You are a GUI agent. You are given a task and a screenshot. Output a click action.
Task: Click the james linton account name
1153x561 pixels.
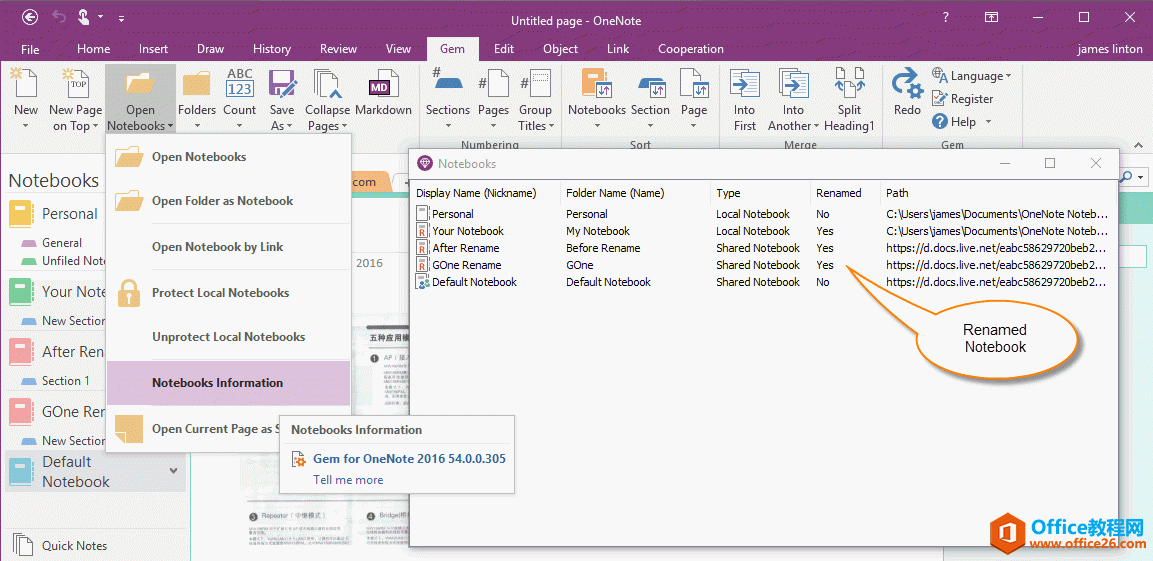click(x=1110, y=49)
